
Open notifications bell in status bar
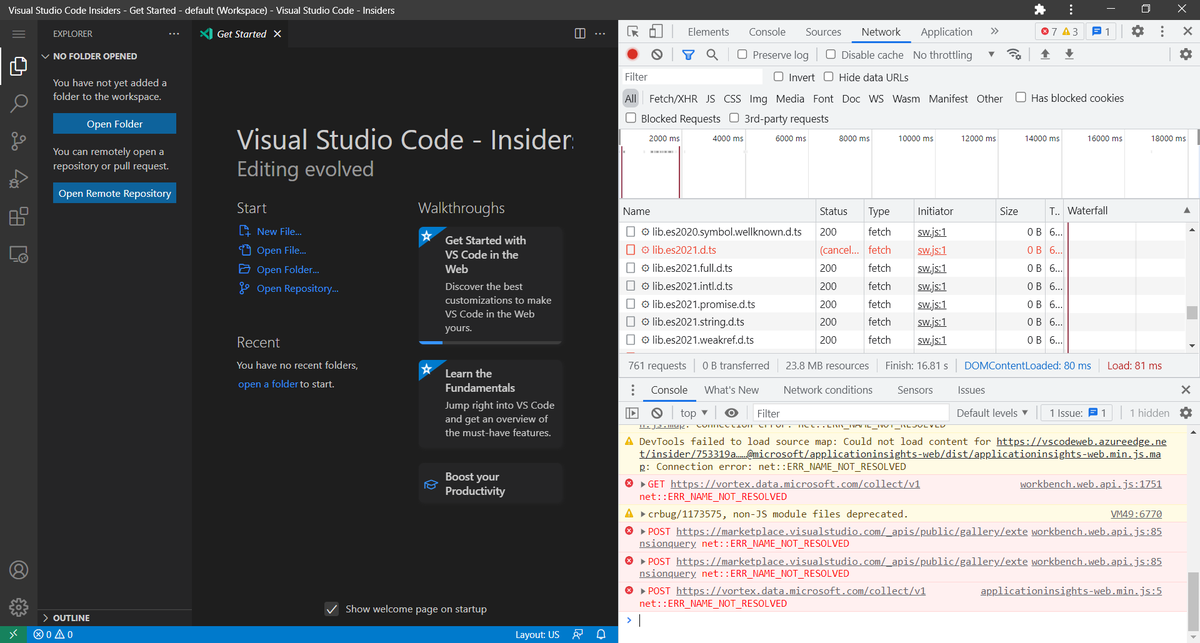coord(601,634)
